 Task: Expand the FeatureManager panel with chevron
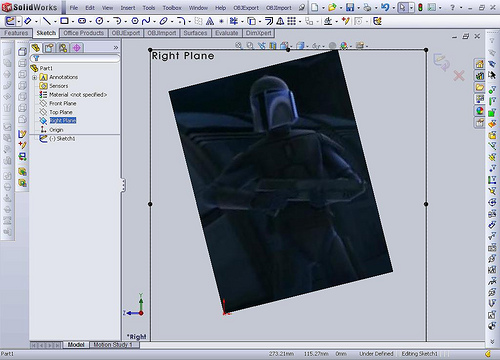(x=116, y=48)
